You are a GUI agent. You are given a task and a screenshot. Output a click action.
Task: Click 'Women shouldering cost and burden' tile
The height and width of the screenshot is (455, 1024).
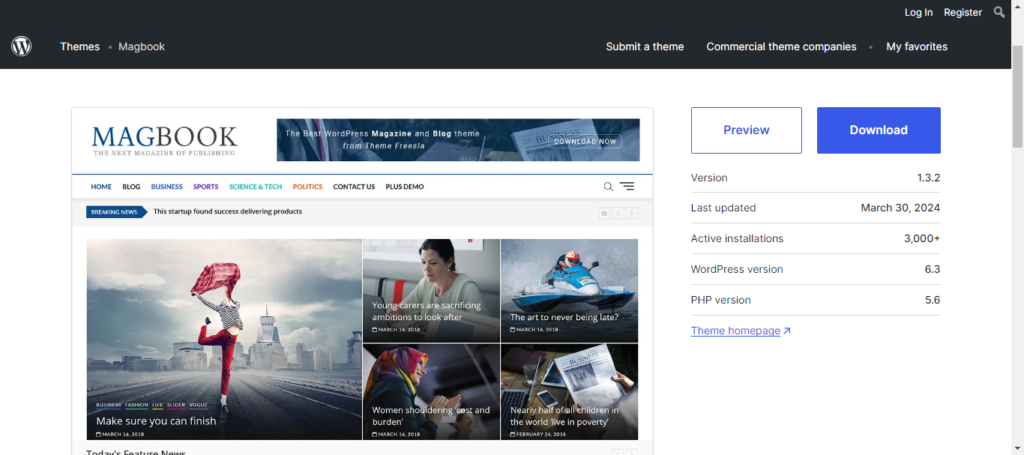point(432,392)
